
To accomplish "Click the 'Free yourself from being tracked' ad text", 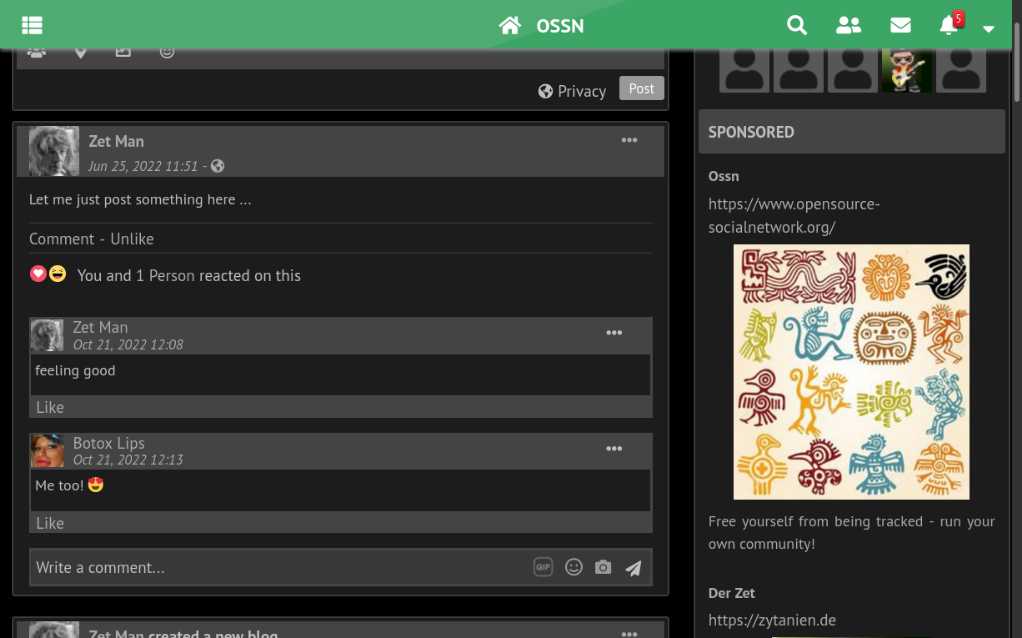I will pos(851,532).
